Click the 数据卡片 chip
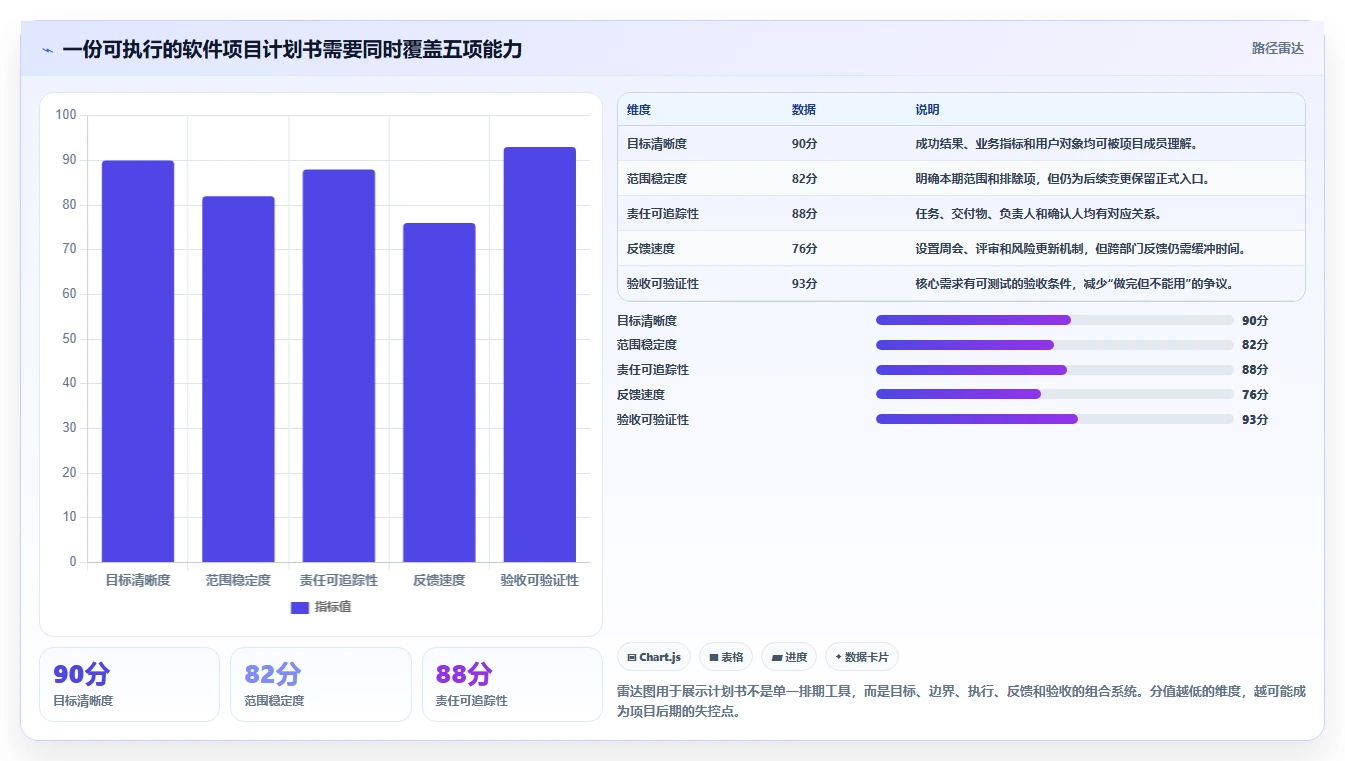 click(862, 657)
